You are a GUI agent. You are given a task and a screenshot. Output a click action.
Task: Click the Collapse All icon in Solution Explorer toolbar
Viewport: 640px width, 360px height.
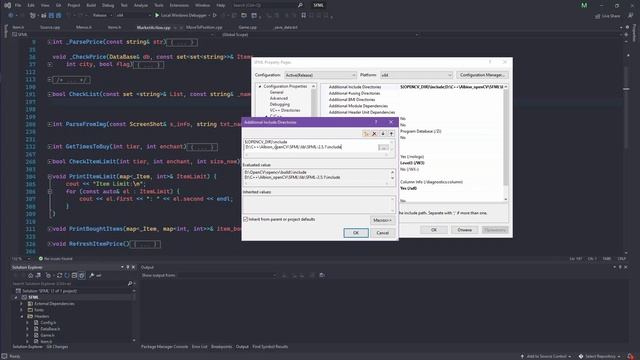pyautogui.click(x=74, y=276)
